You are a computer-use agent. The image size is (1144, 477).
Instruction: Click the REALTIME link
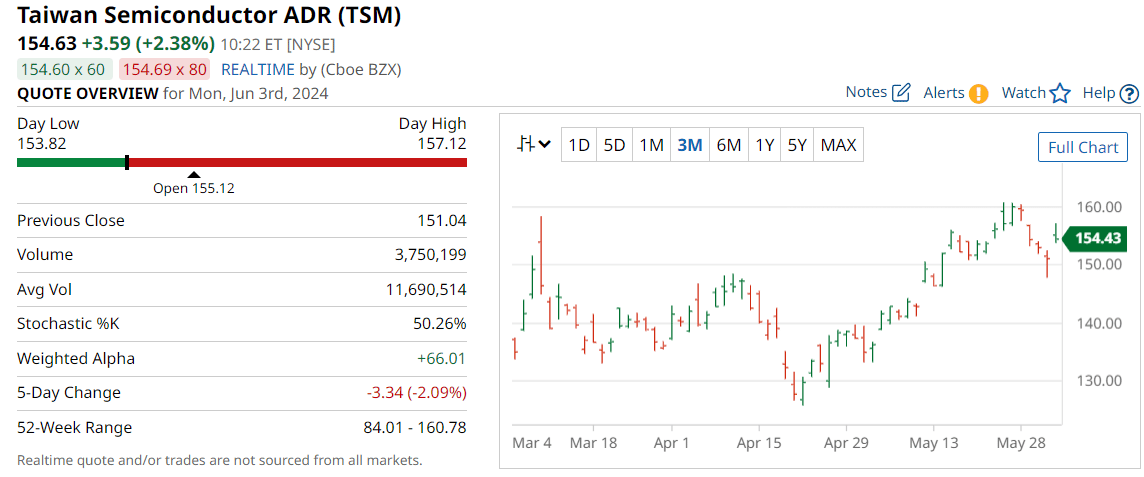point(258,70)
